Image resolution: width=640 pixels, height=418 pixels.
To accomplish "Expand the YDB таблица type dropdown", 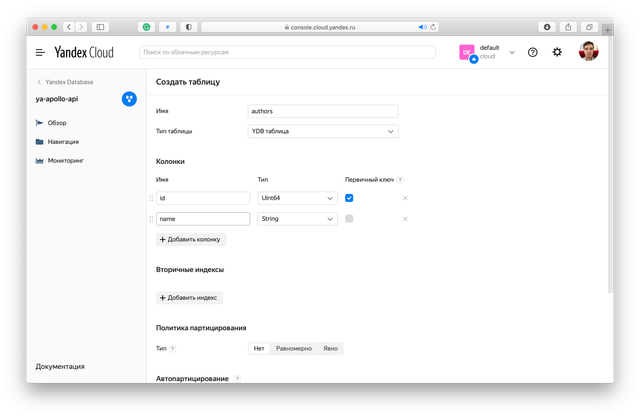I will tap(322, 131).
